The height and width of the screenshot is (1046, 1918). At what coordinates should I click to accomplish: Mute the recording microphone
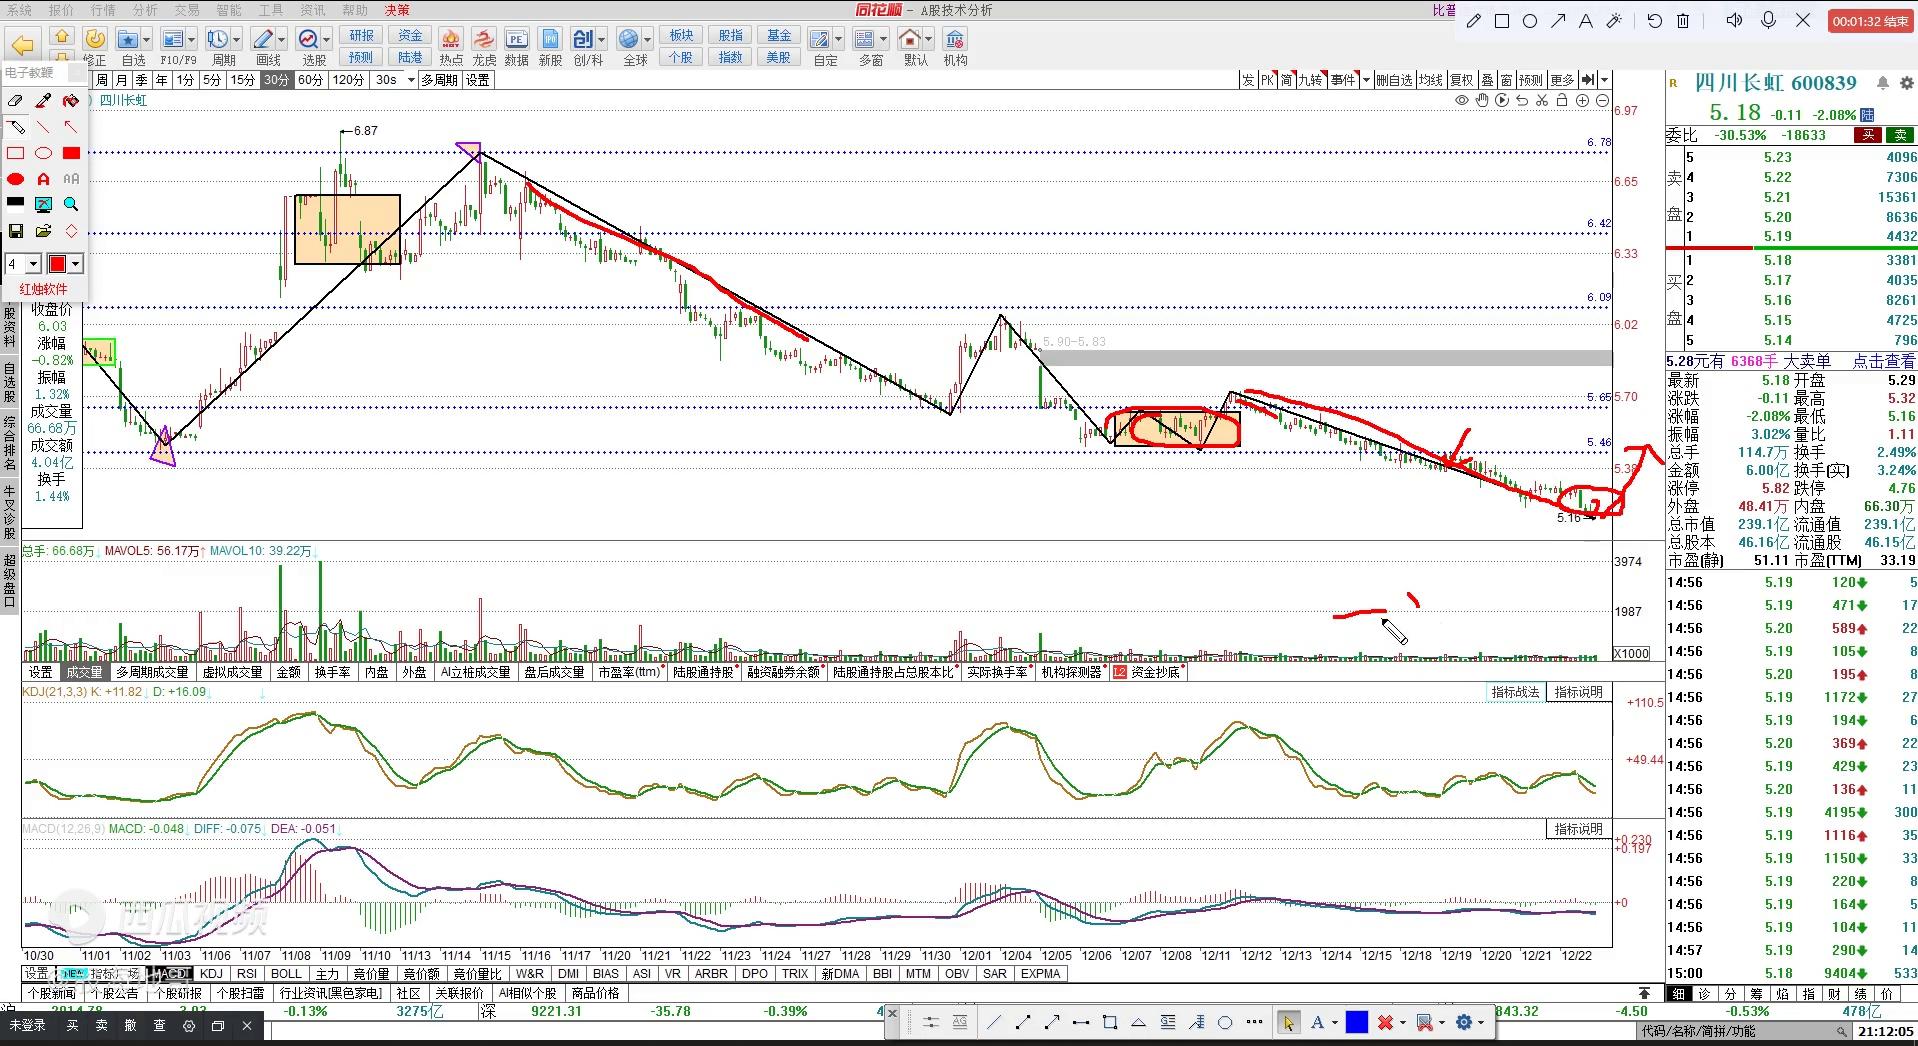point(1769,21)
